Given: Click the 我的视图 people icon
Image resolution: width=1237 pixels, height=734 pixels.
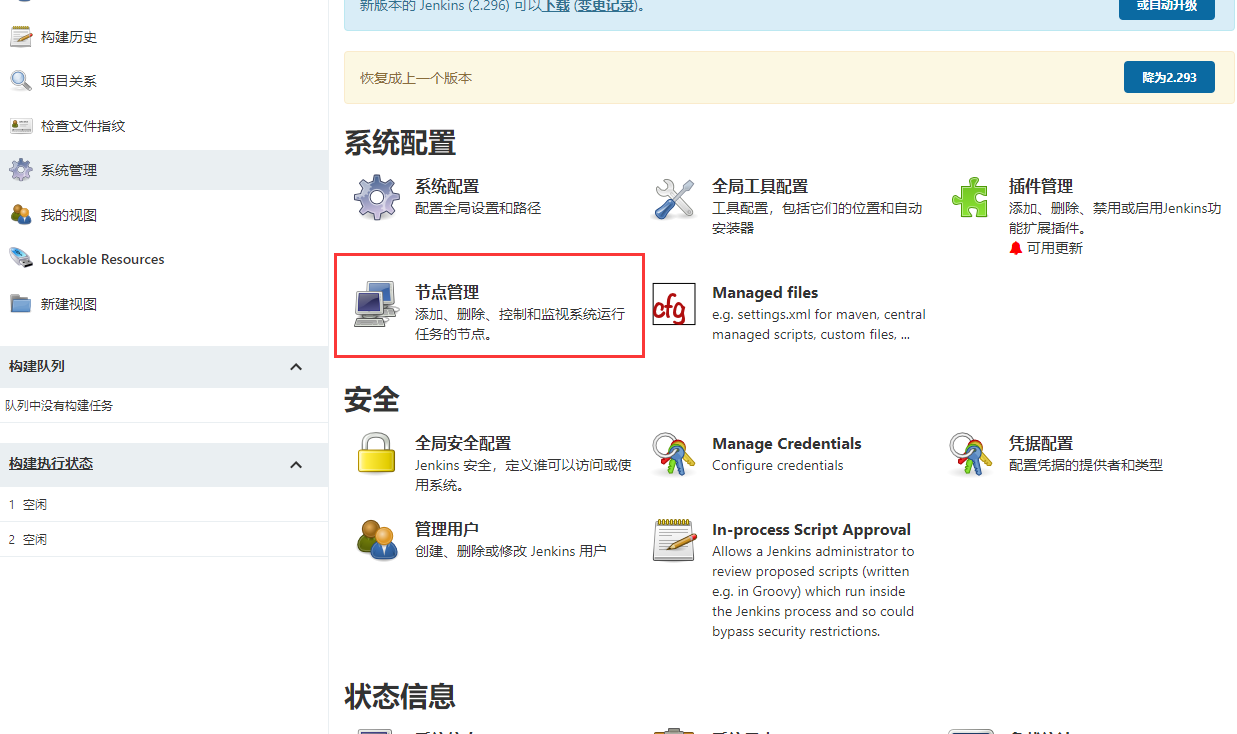Looking at the screenshot, I should (x=21, y=215).
